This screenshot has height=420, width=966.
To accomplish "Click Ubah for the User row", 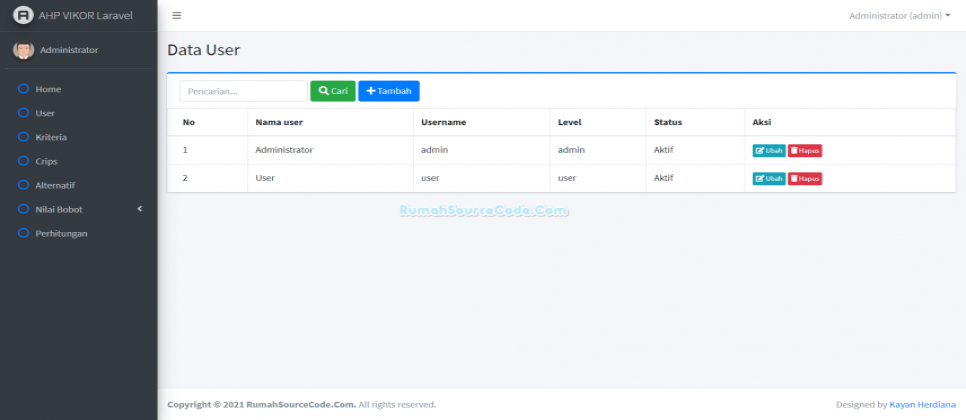I will 769,179.
